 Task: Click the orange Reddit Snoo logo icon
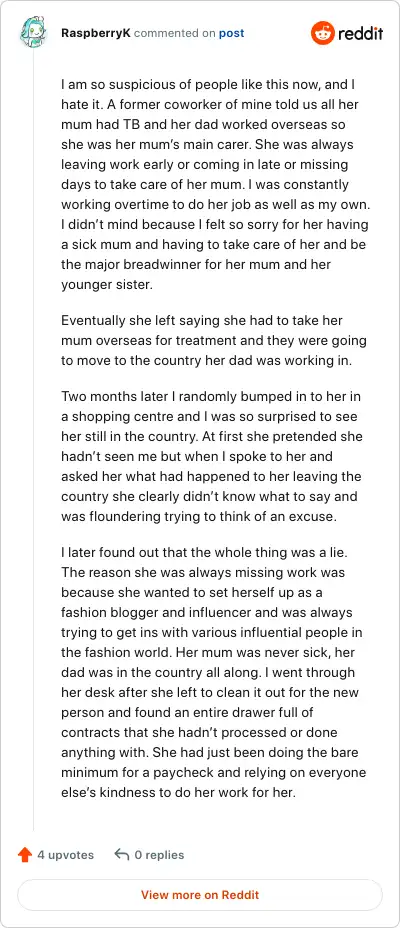coord(322,33)
